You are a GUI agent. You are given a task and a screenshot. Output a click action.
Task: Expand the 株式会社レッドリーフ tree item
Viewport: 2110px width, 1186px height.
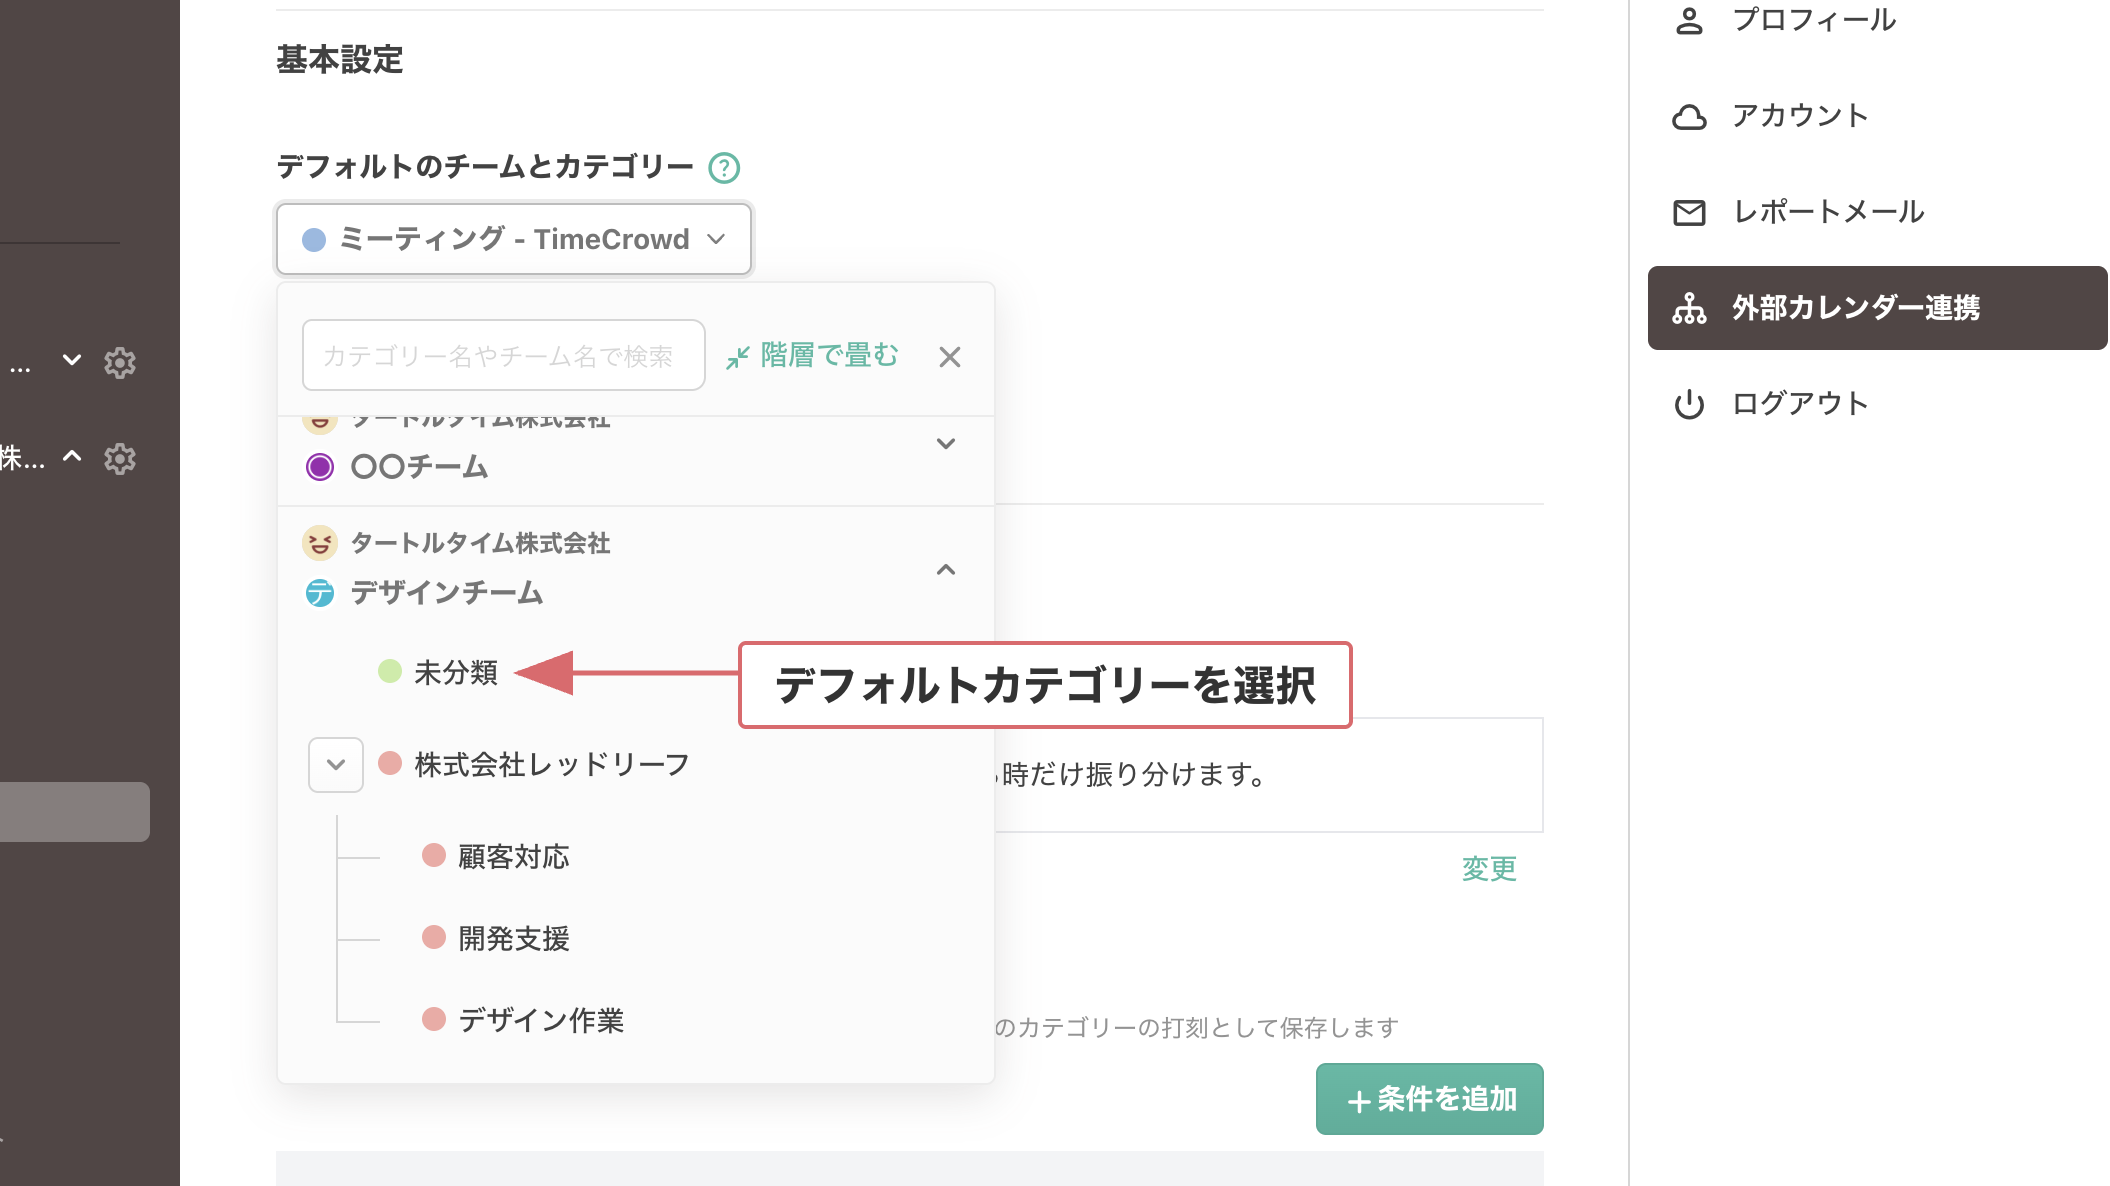tap(335, 764)
